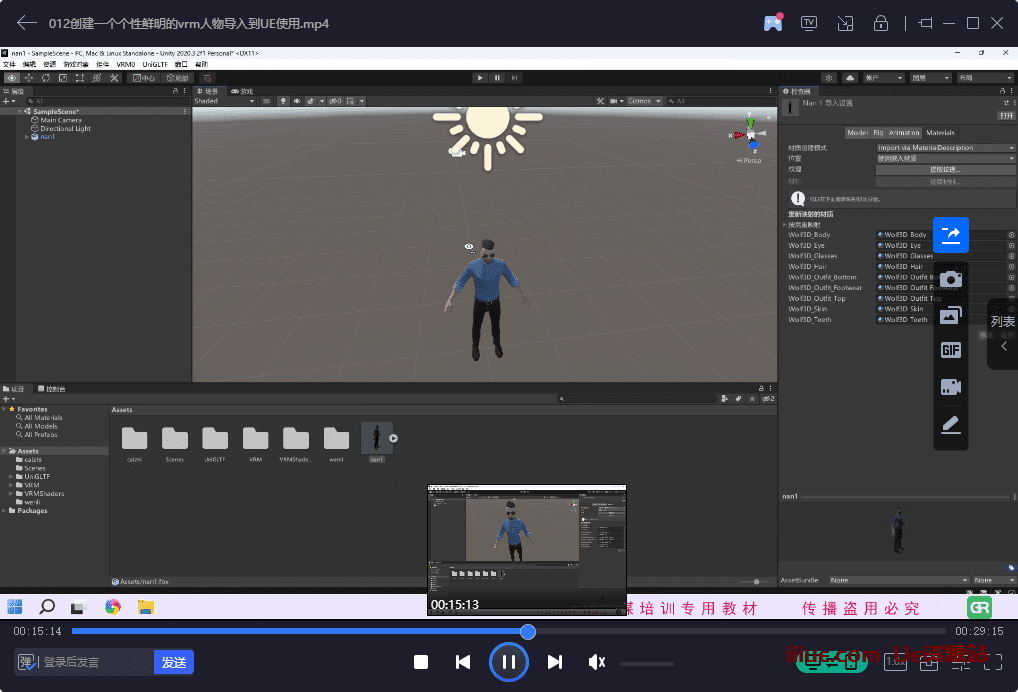This screenshot has width=1018, height=692.
Task: Stop the video playback
Action: (x=421, y=662)
